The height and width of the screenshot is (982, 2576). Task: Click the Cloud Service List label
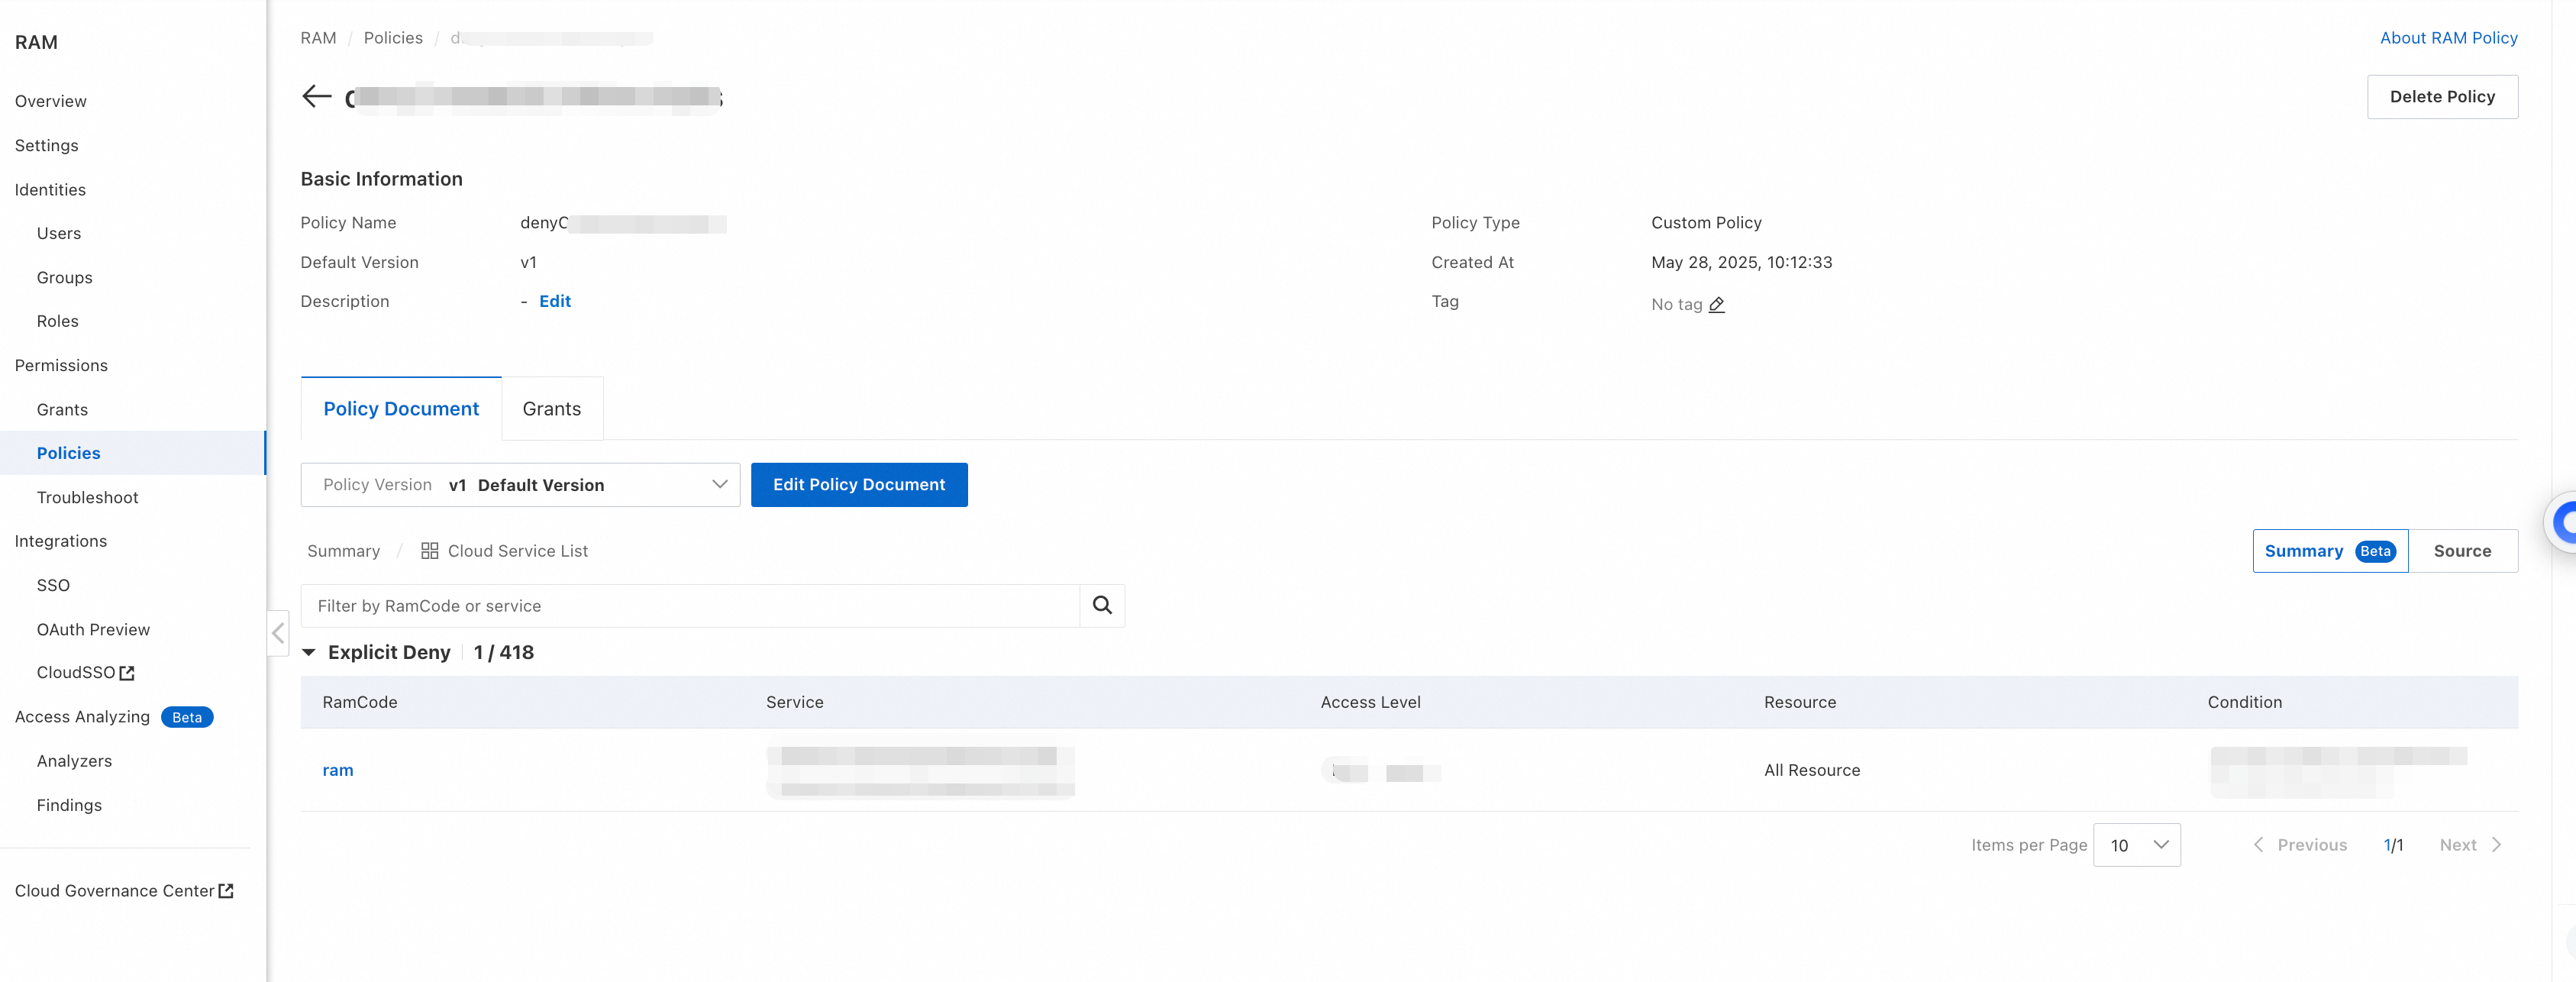[x=518, y=551]
